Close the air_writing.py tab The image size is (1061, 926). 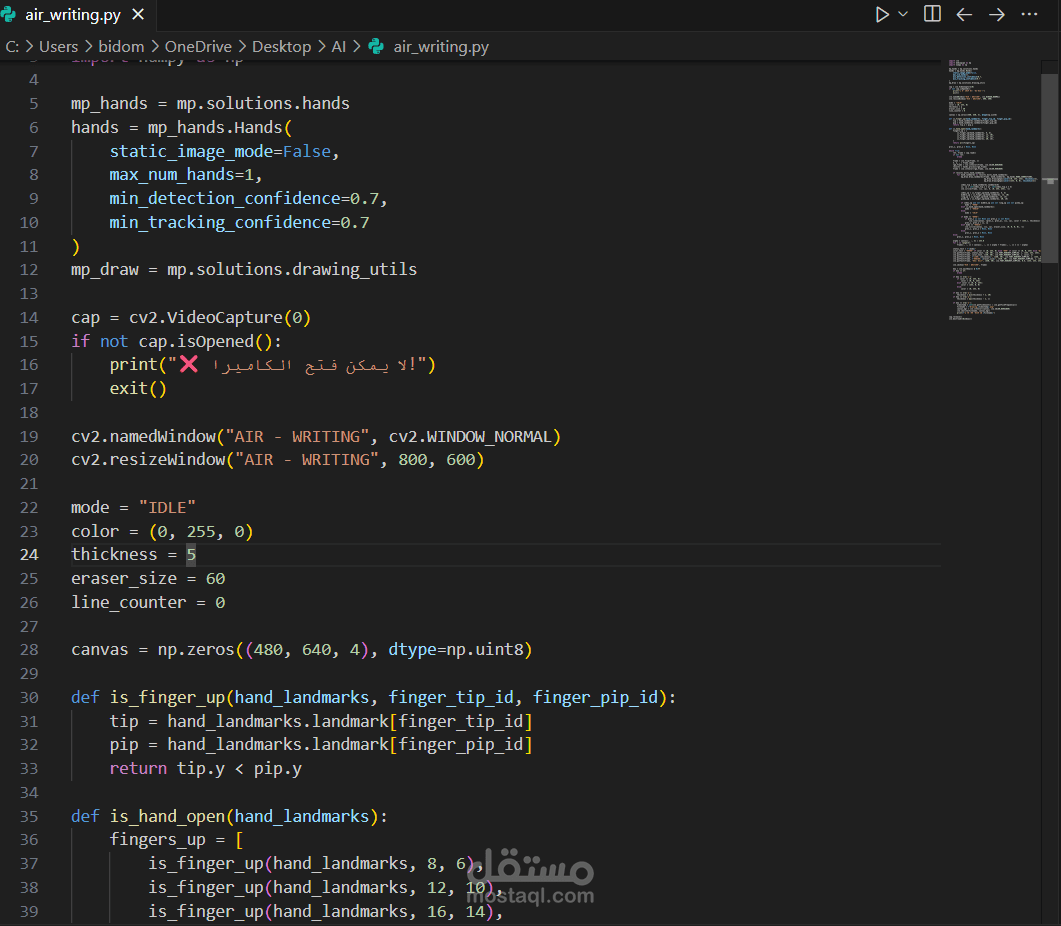coord(138,14)
